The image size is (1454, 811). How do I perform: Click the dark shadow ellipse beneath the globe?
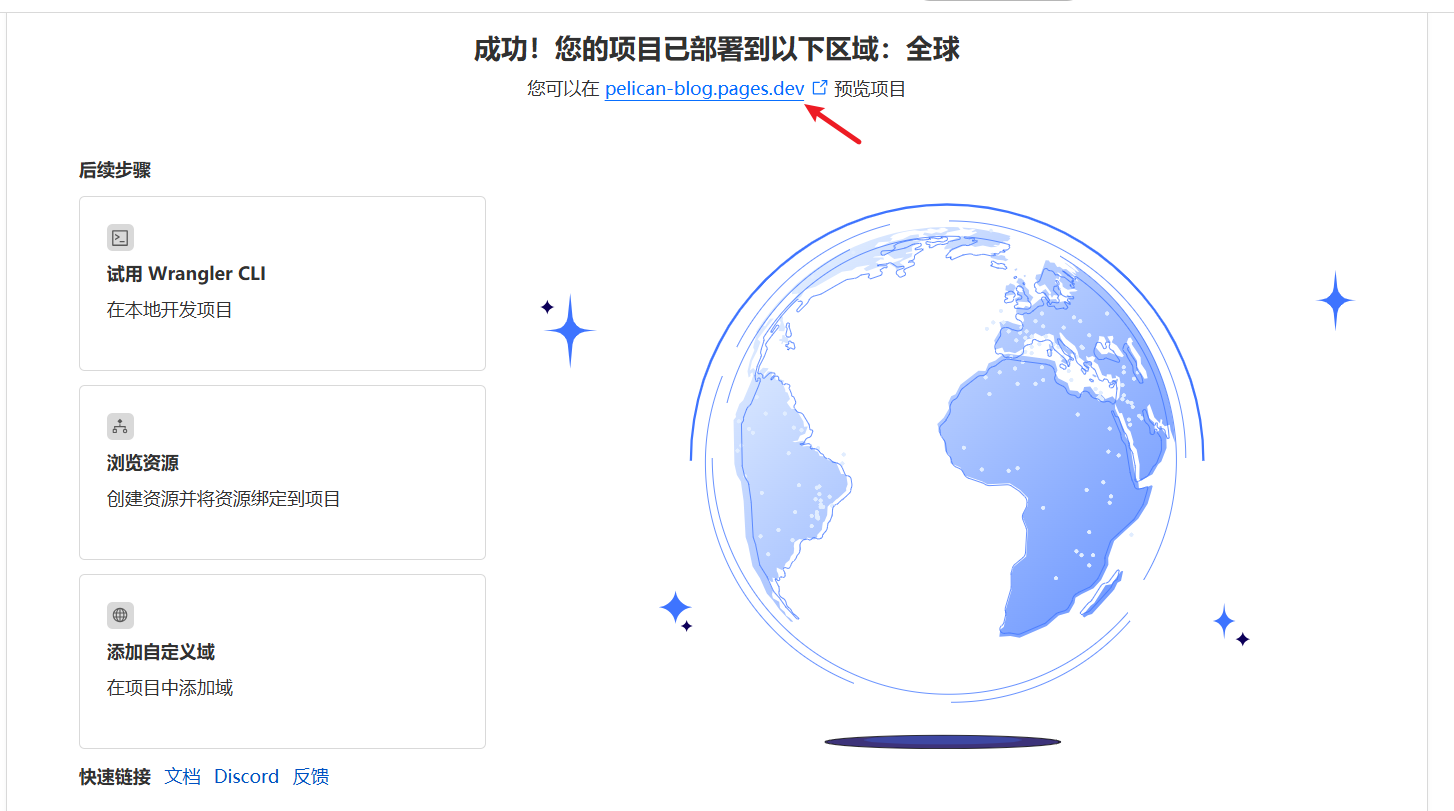pyautogui.click(x=942, y=742)
